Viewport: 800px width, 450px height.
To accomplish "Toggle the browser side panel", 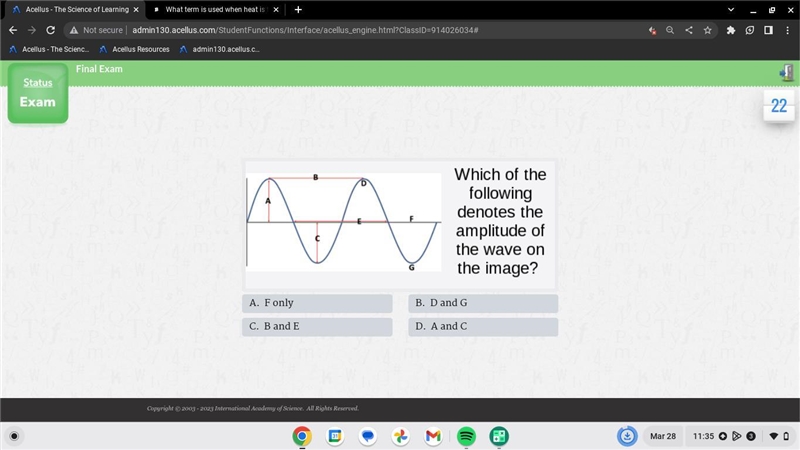I will [x=768, y=30].
